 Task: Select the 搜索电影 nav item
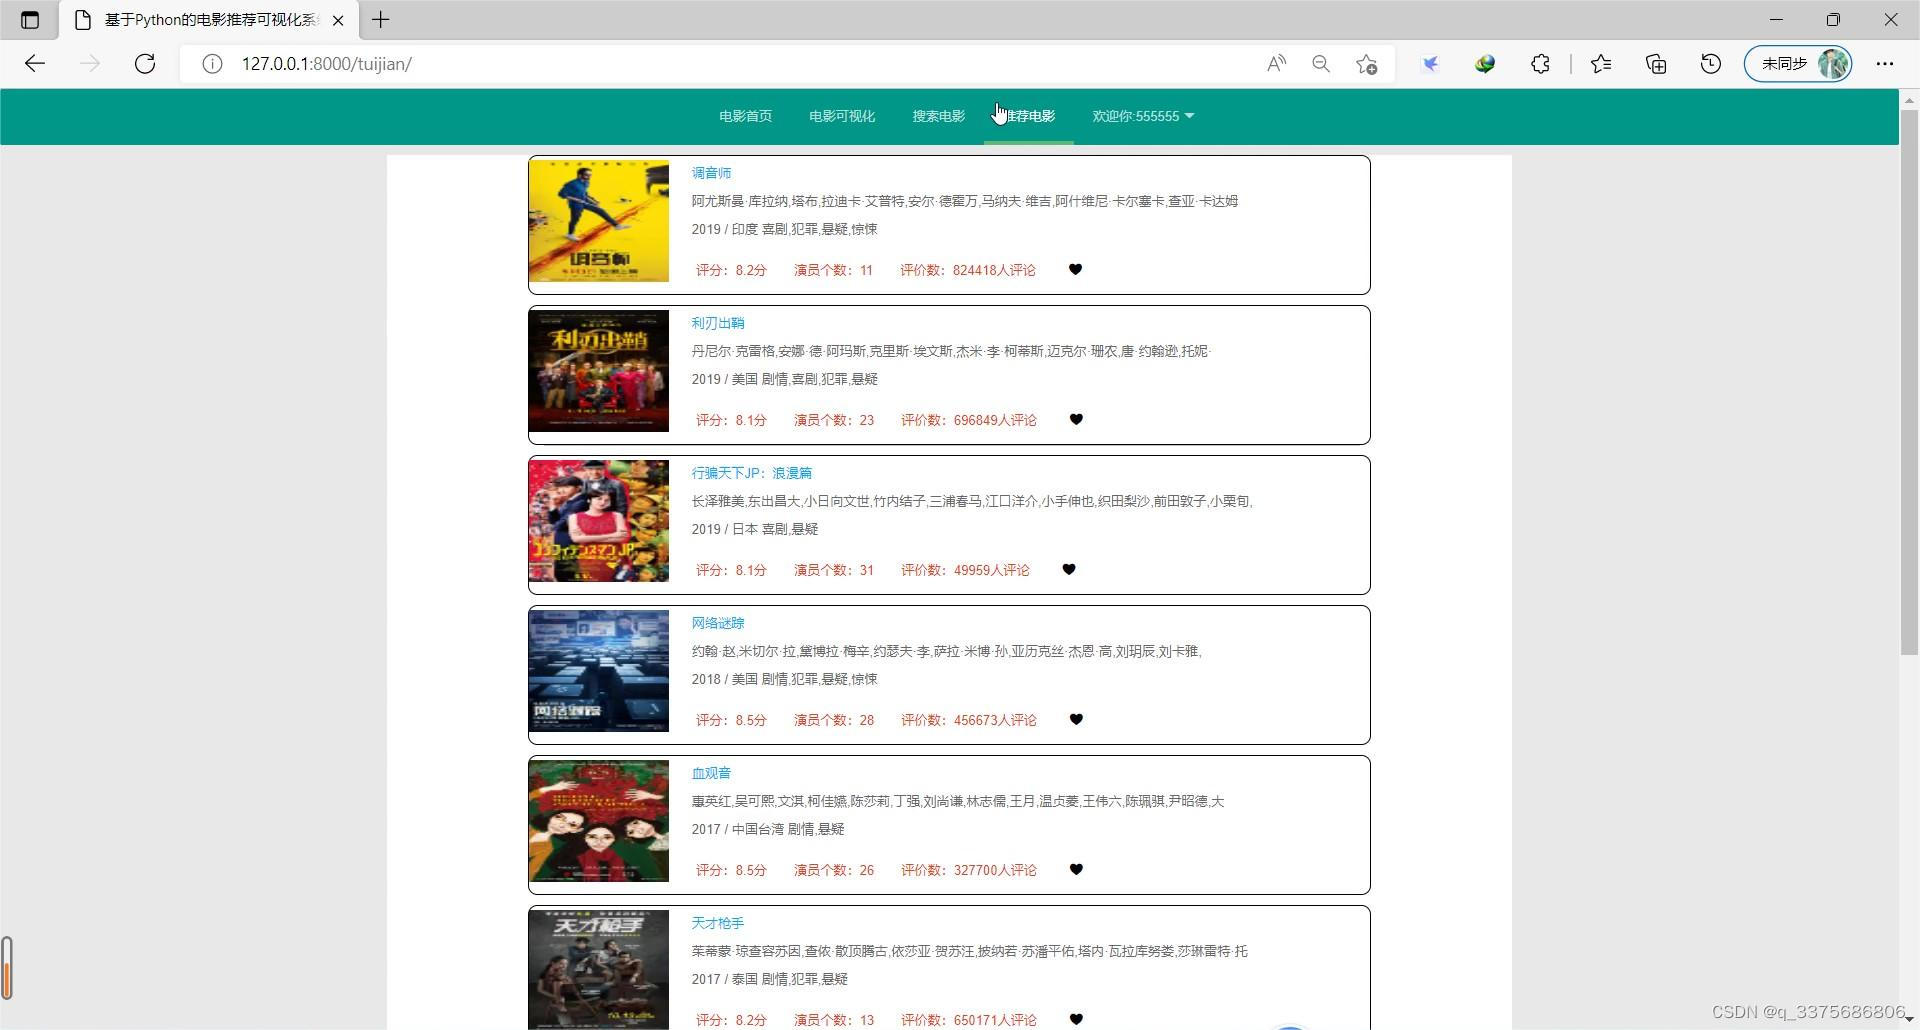[937, 115]
